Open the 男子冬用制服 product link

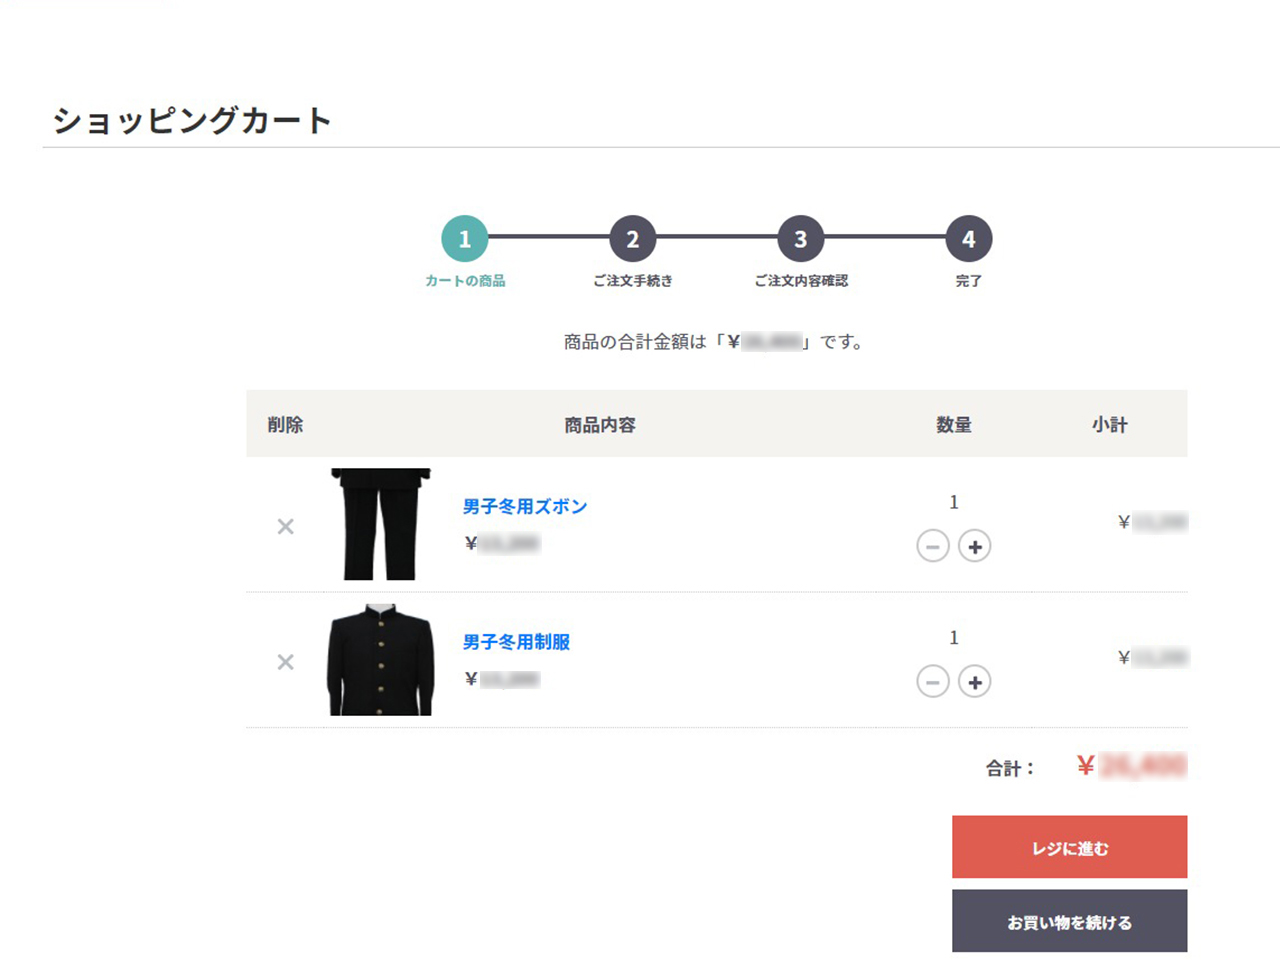516,642
